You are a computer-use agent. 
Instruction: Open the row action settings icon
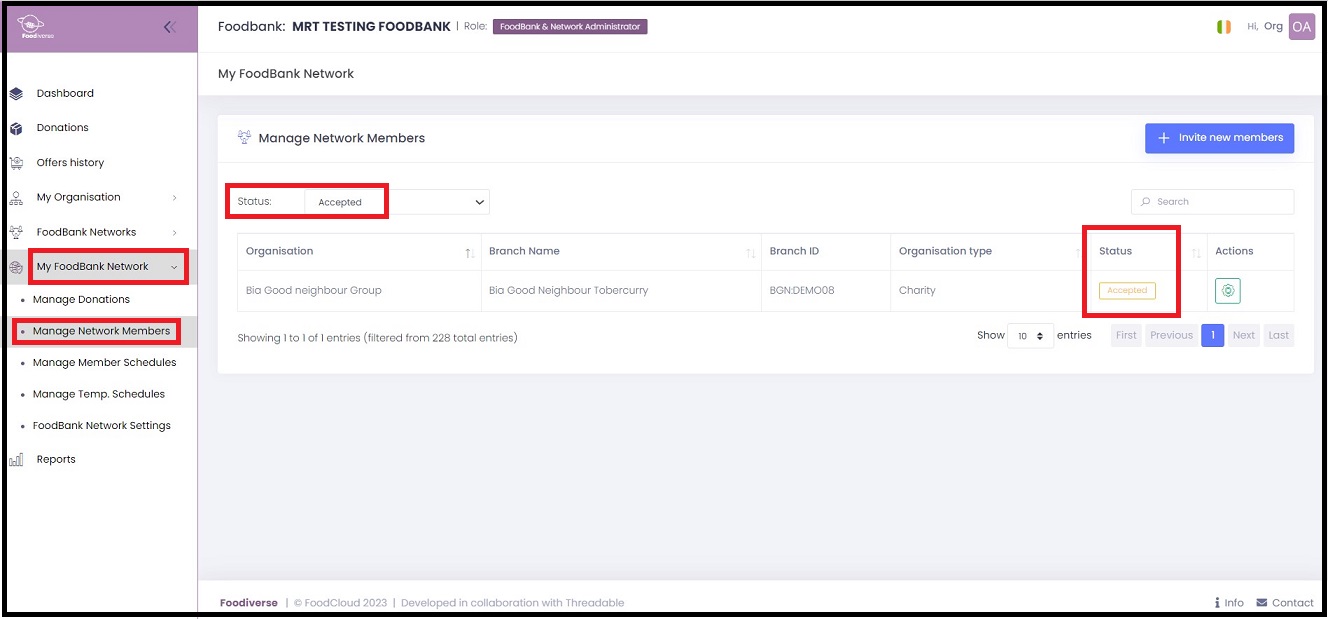click(1228, 291)
